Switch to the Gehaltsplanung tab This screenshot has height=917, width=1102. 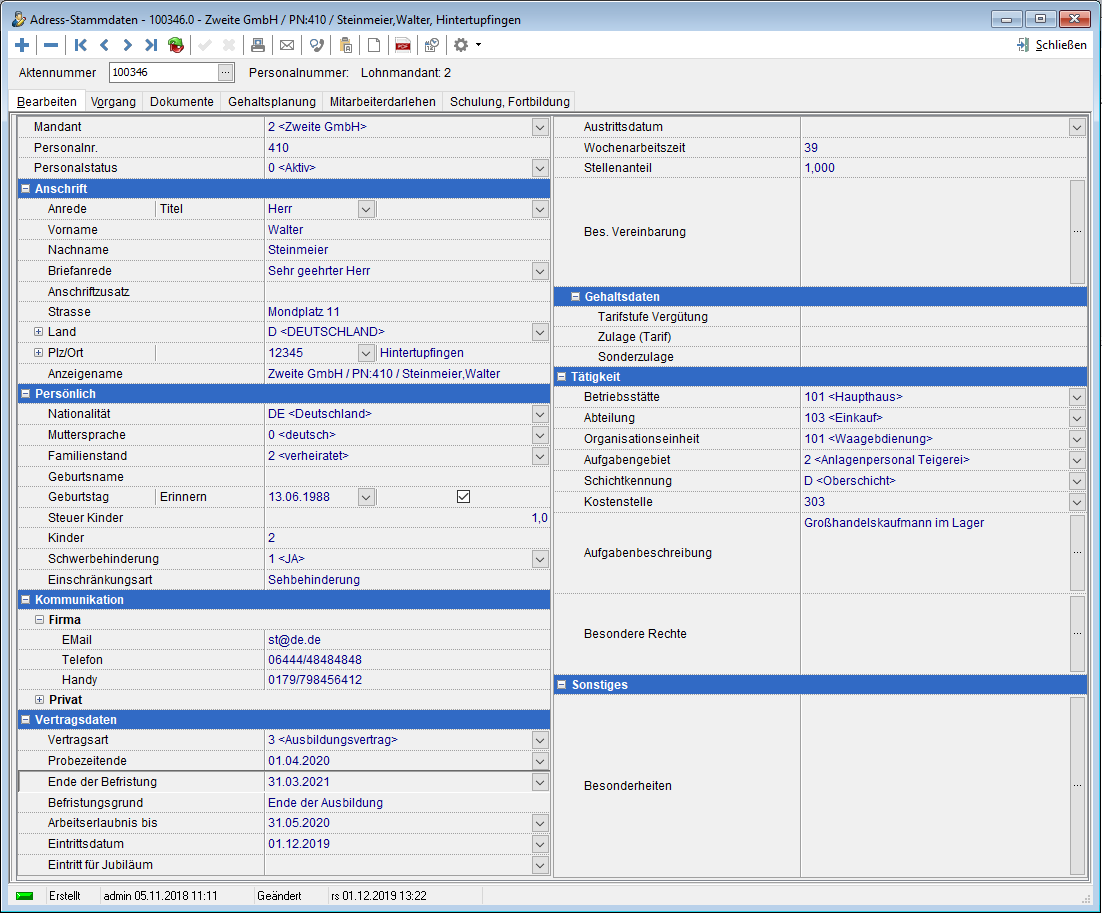[x=271, y=102]
